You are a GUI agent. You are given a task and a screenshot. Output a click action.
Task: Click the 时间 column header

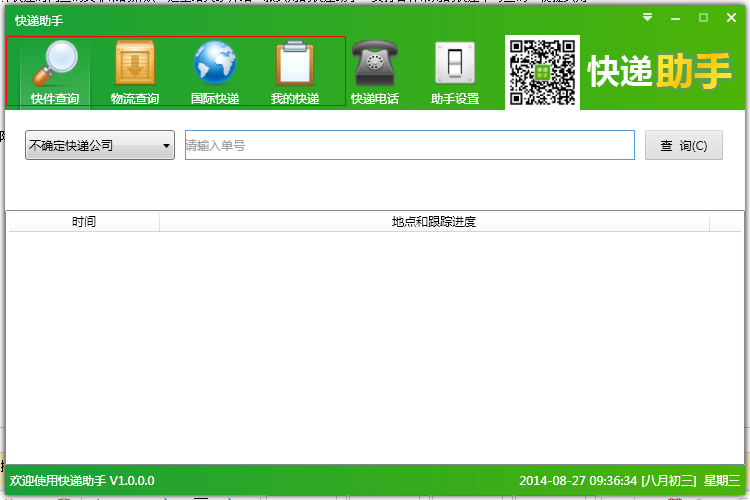pos(84,222)
